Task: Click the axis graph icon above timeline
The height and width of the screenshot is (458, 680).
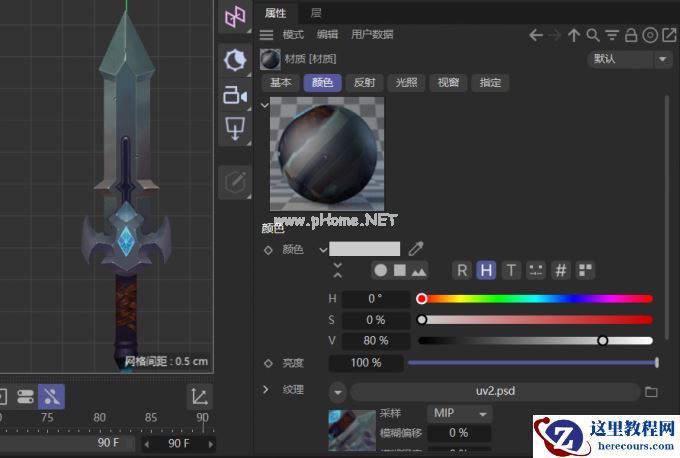Action: [x=199, y=396]
